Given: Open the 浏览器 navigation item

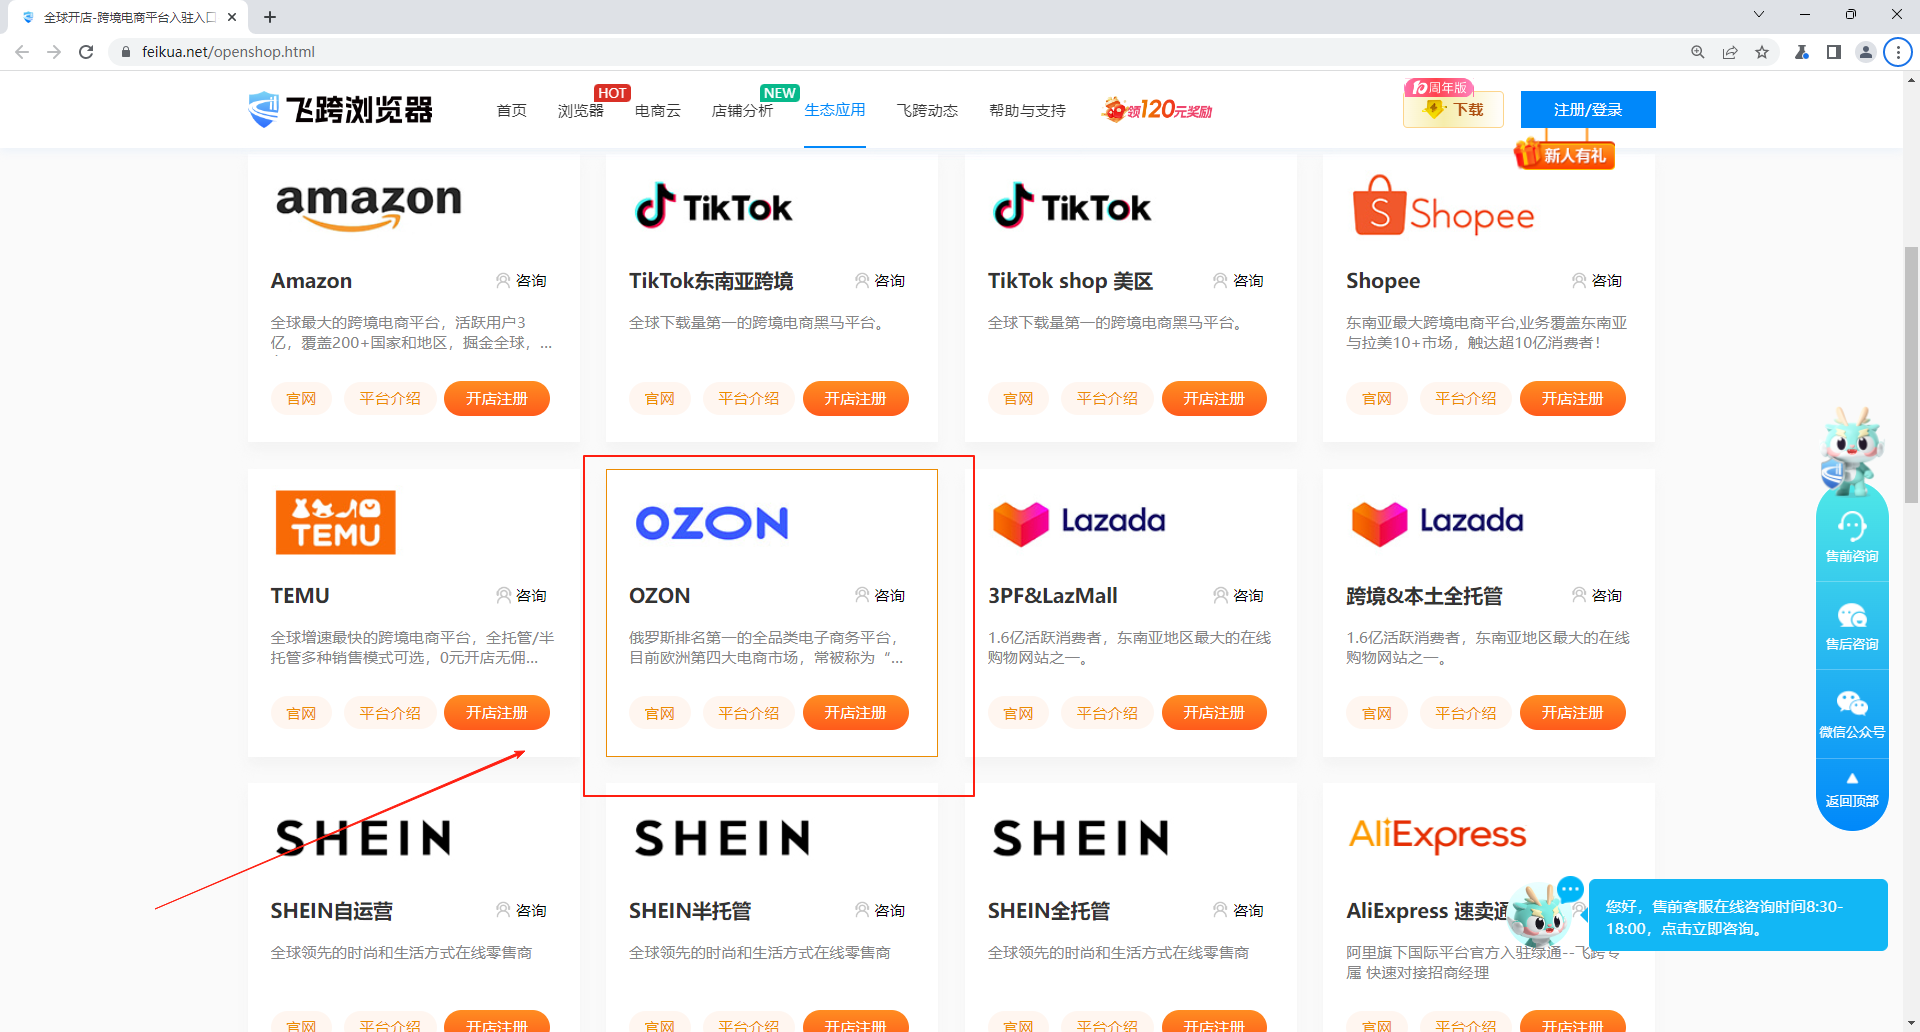Looking at the screenshot, I should (580, 110).
